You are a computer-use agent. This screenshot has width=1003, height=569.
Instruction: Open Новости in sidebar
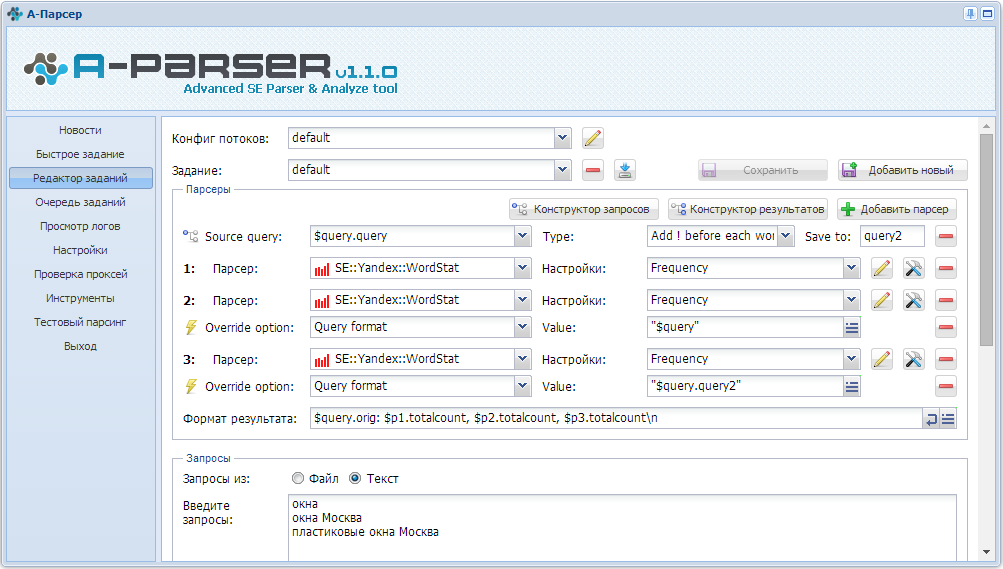[x=81, y=130]
